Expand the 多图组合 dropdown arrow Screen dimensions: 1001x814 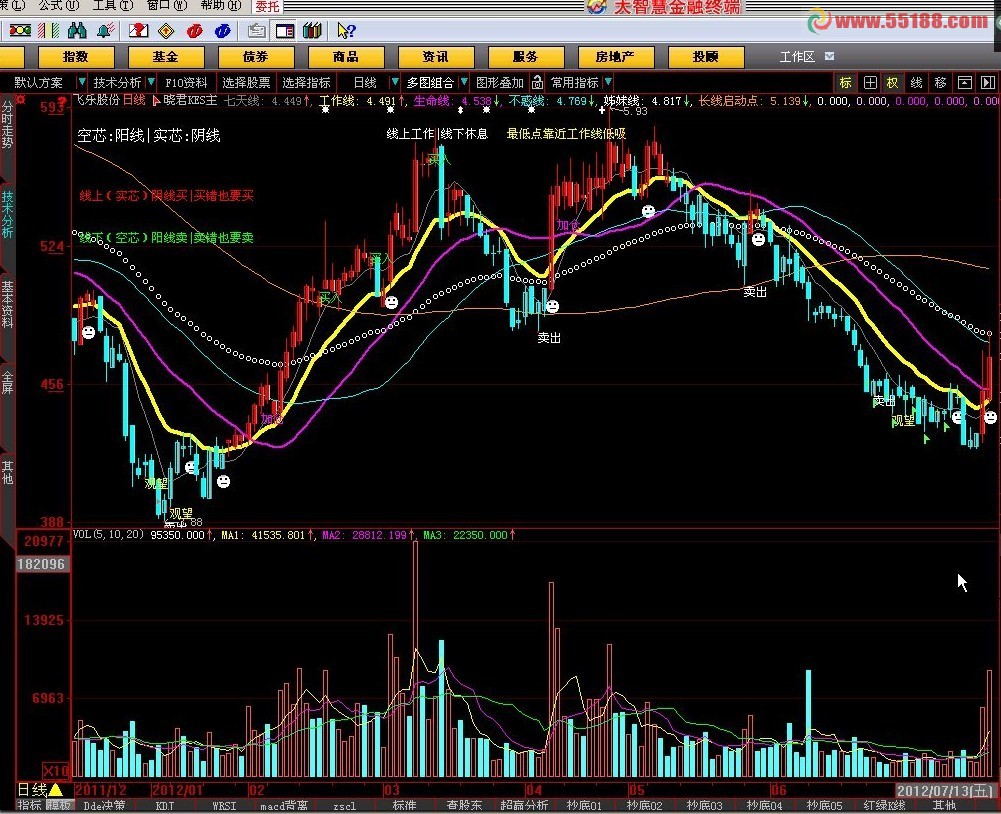pyautogui.click(x=463, y=82)
